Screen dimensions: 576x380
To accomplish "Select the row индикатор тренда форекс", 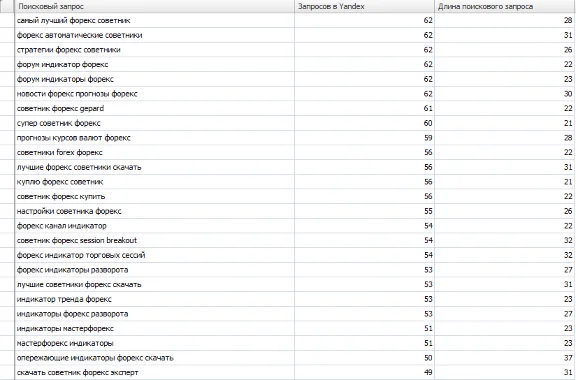I will coord(288,299).
